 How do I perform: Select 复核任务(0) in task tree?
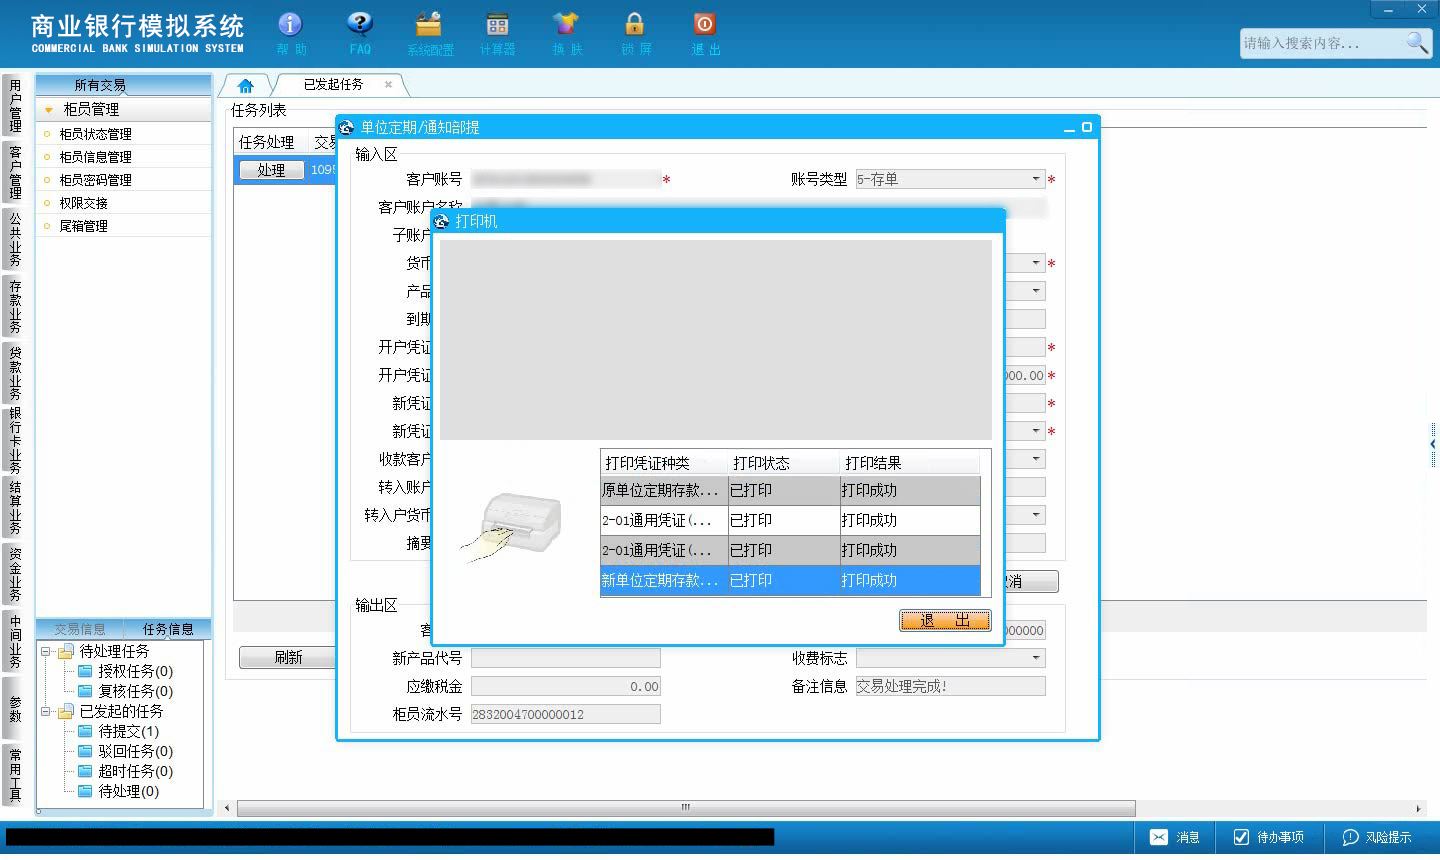point(135,691)
